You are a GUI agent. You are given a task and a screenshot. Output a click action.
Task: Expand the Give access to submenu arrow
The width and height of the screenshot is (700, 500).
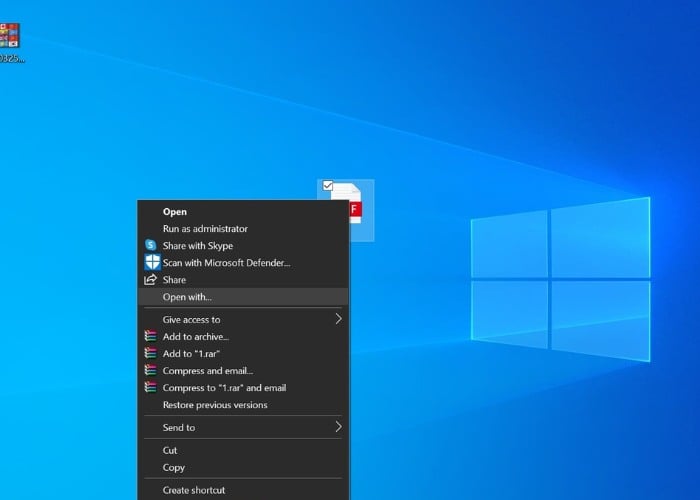point(338,319)
